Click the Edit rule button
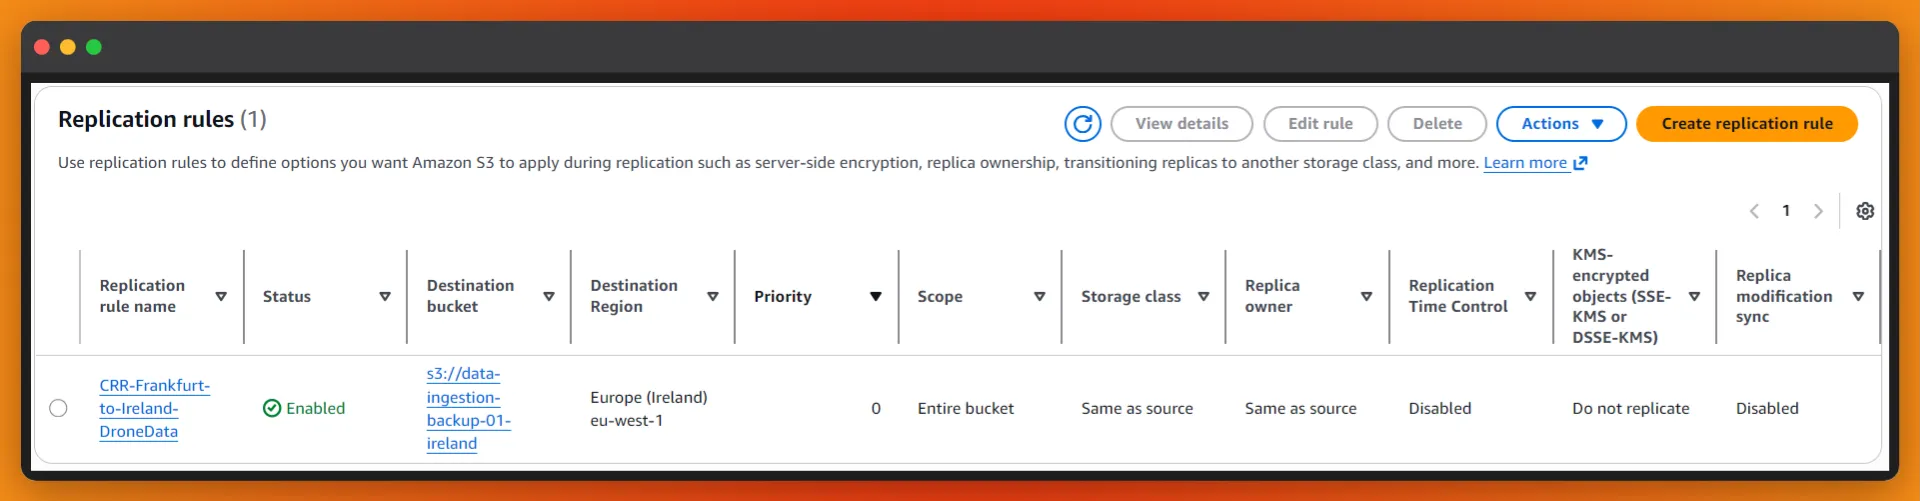The image size is (1921, 501). 1320,124
